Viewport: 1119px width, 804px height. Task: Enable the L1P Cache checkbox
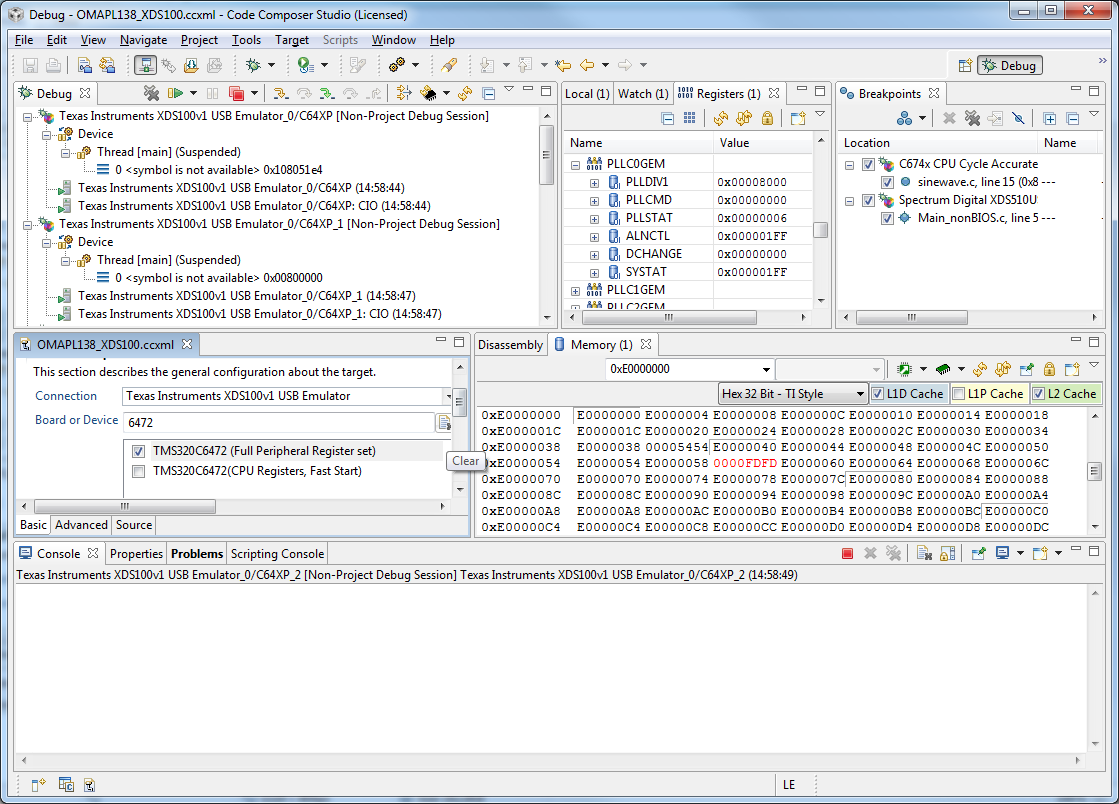[x=959, y=394]
